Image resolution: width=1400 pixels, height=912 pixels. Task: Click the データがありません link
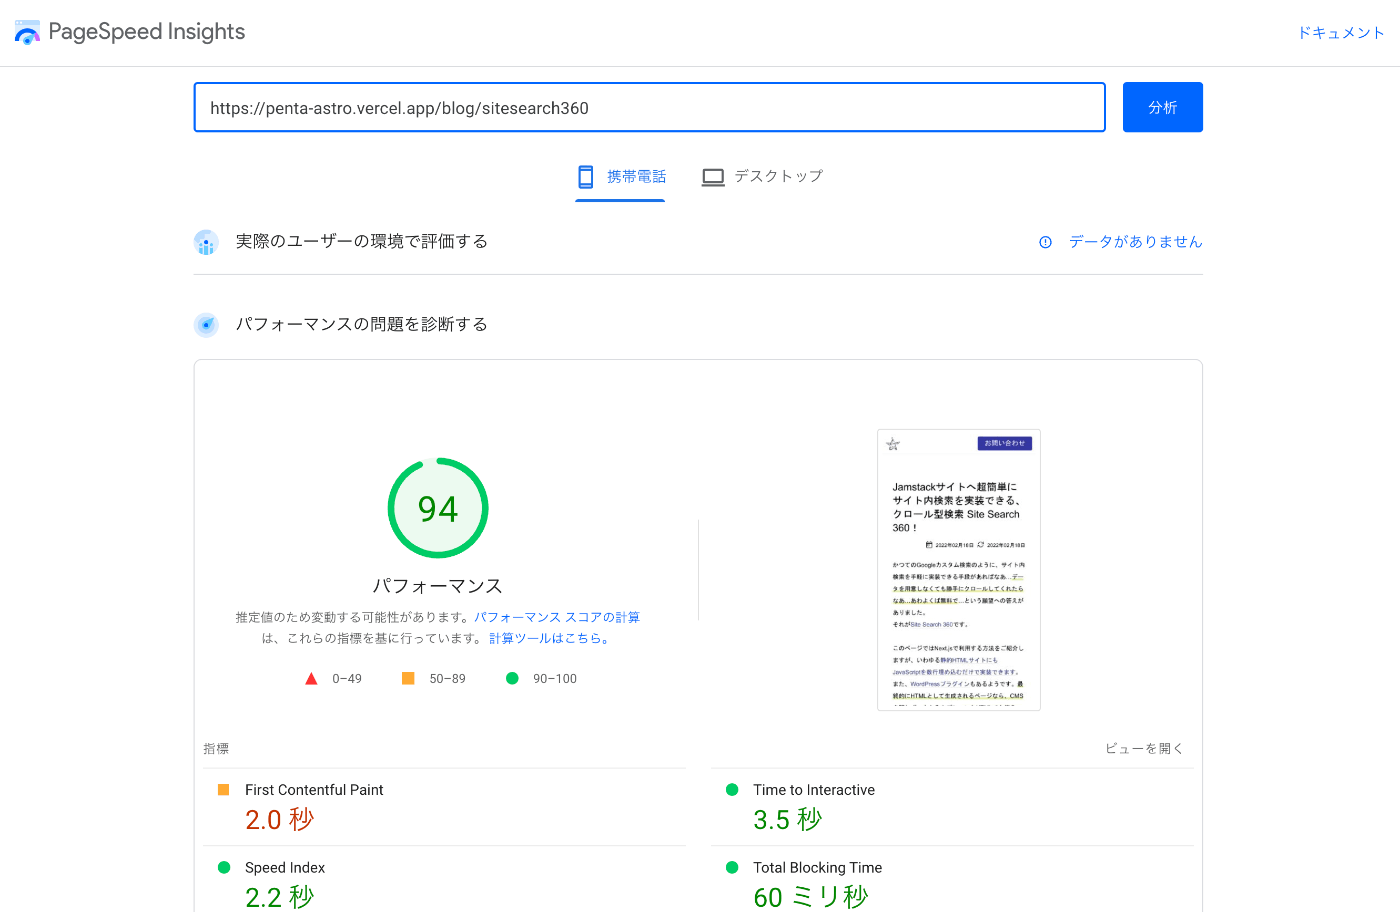pyautogui.click(x=1136, y=242)
